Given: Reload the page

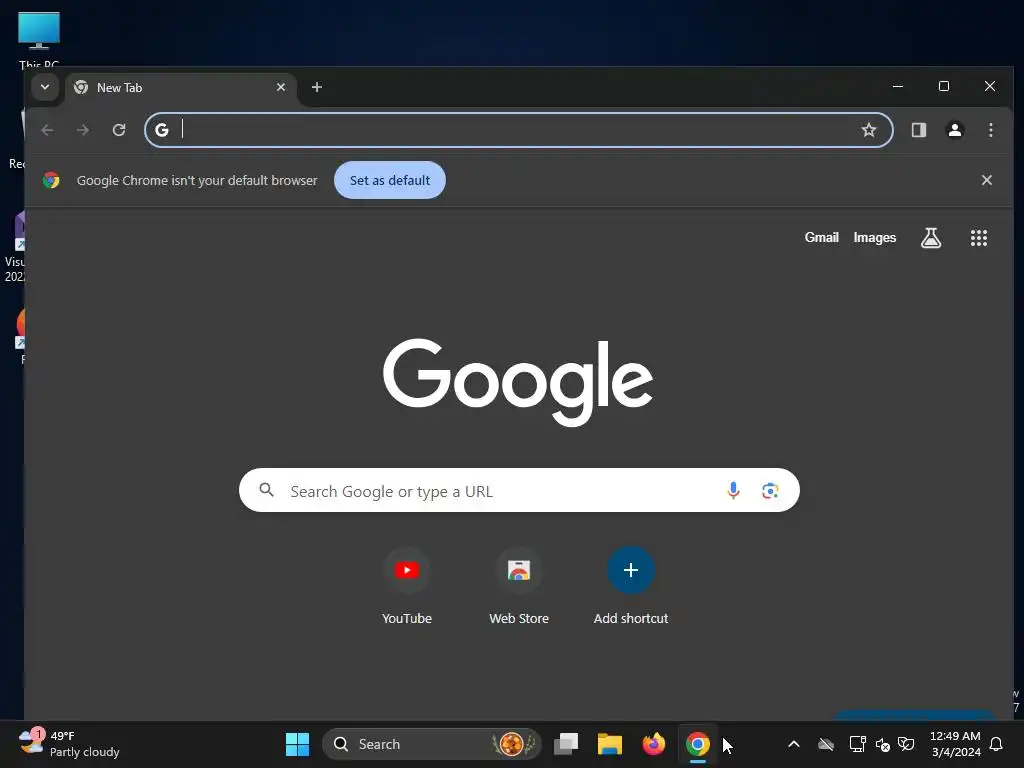Looking at the screenshot, I should pos(118,130).
